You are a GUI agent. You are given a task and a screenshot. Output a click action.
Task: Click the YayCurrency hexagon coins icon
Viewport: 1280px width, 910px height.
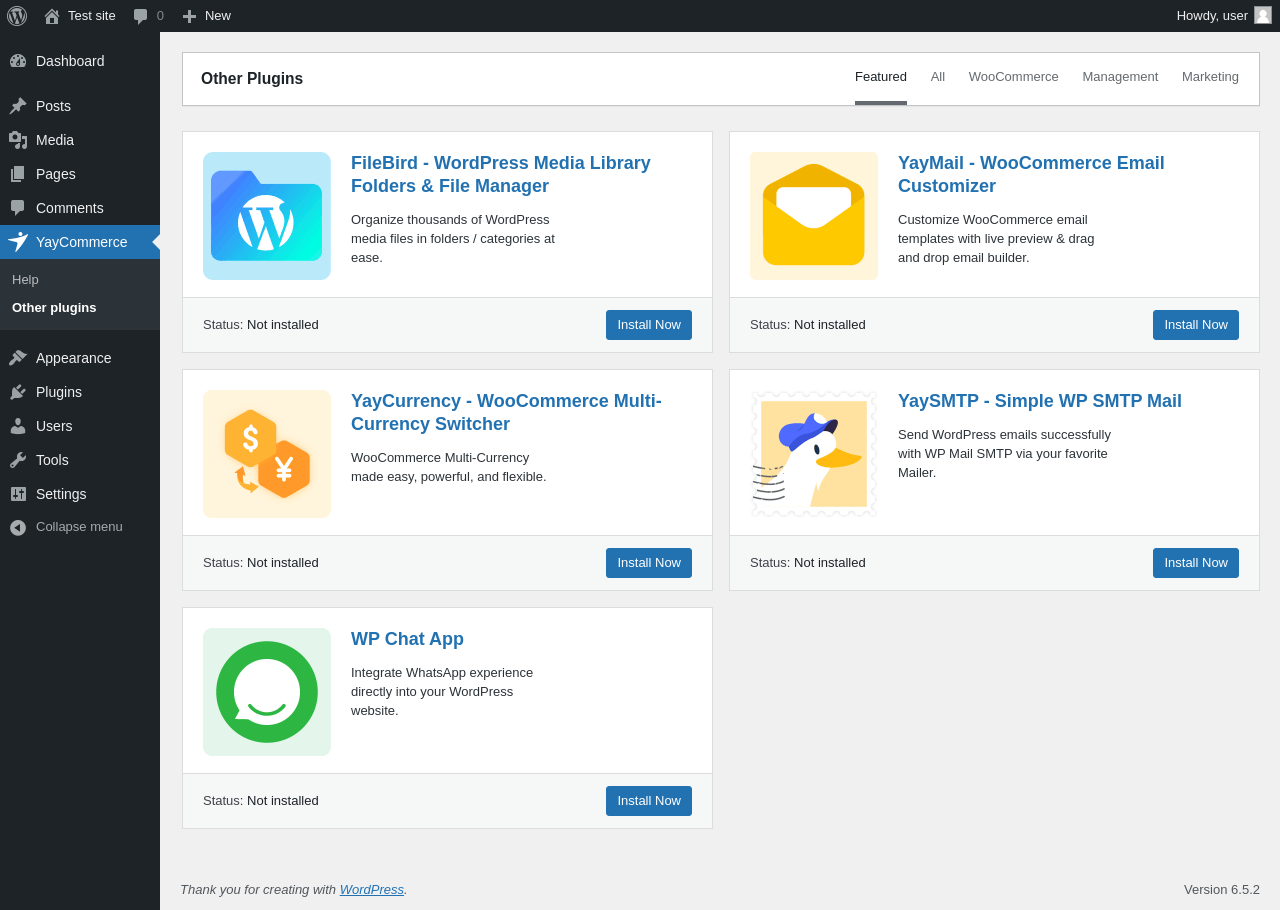(267, 454)
